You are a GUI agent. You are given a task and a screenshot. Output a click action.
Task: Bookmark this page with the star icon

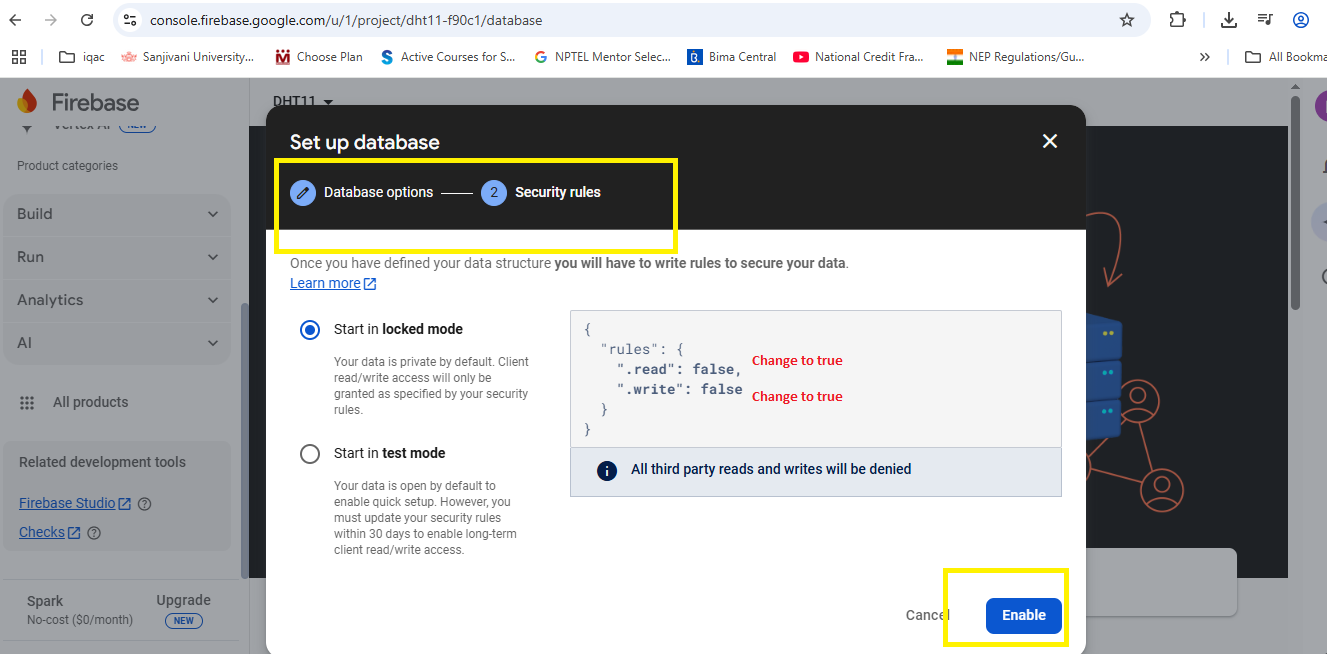tap(1127, 20)
